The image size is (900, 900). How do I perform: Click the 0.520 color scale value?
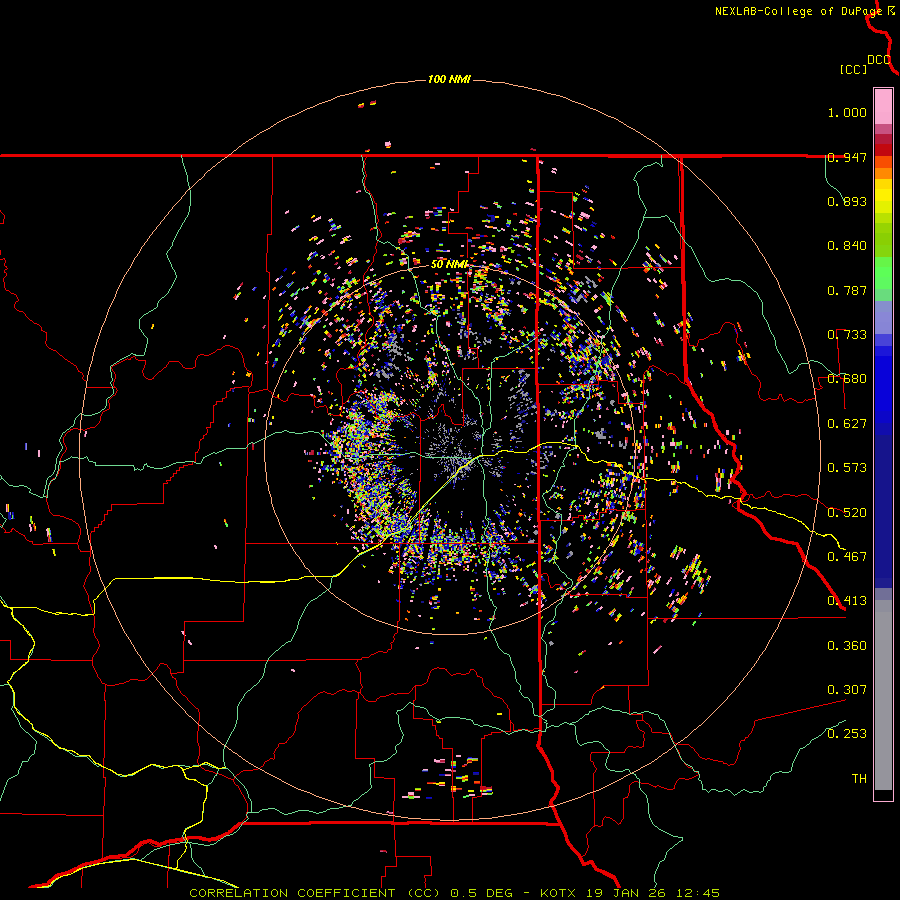pyautogui.click(x=847, y=513)
